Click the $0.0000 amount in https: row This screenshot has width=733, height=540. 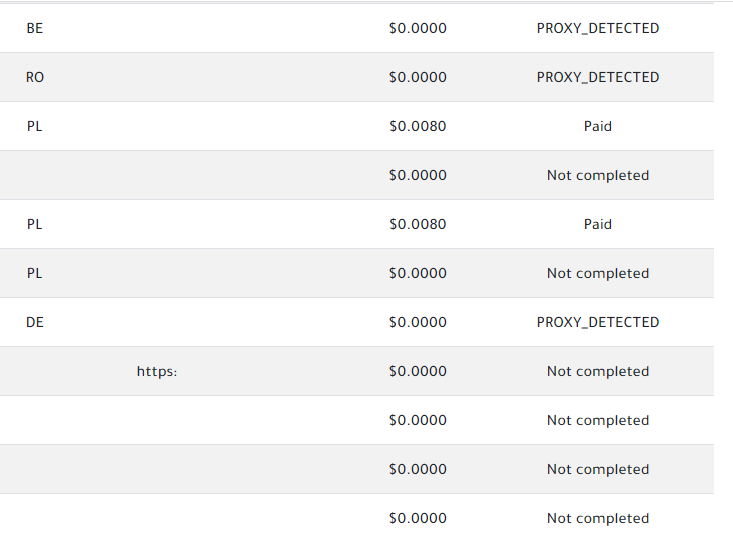[x=418, y=371]
